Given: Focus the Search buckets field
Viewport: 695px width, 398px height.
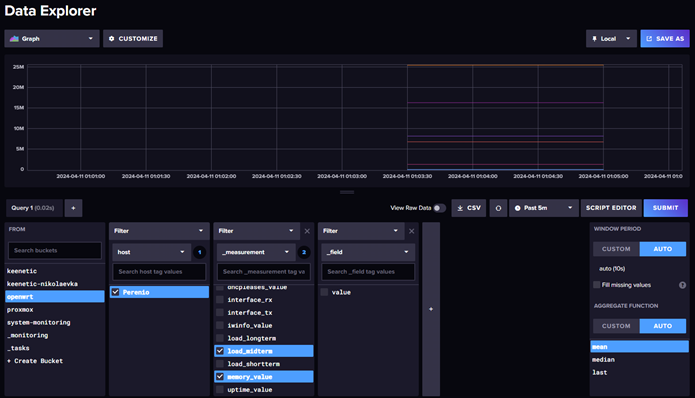Looking at the screenshot, I should [x=55, y=250].
